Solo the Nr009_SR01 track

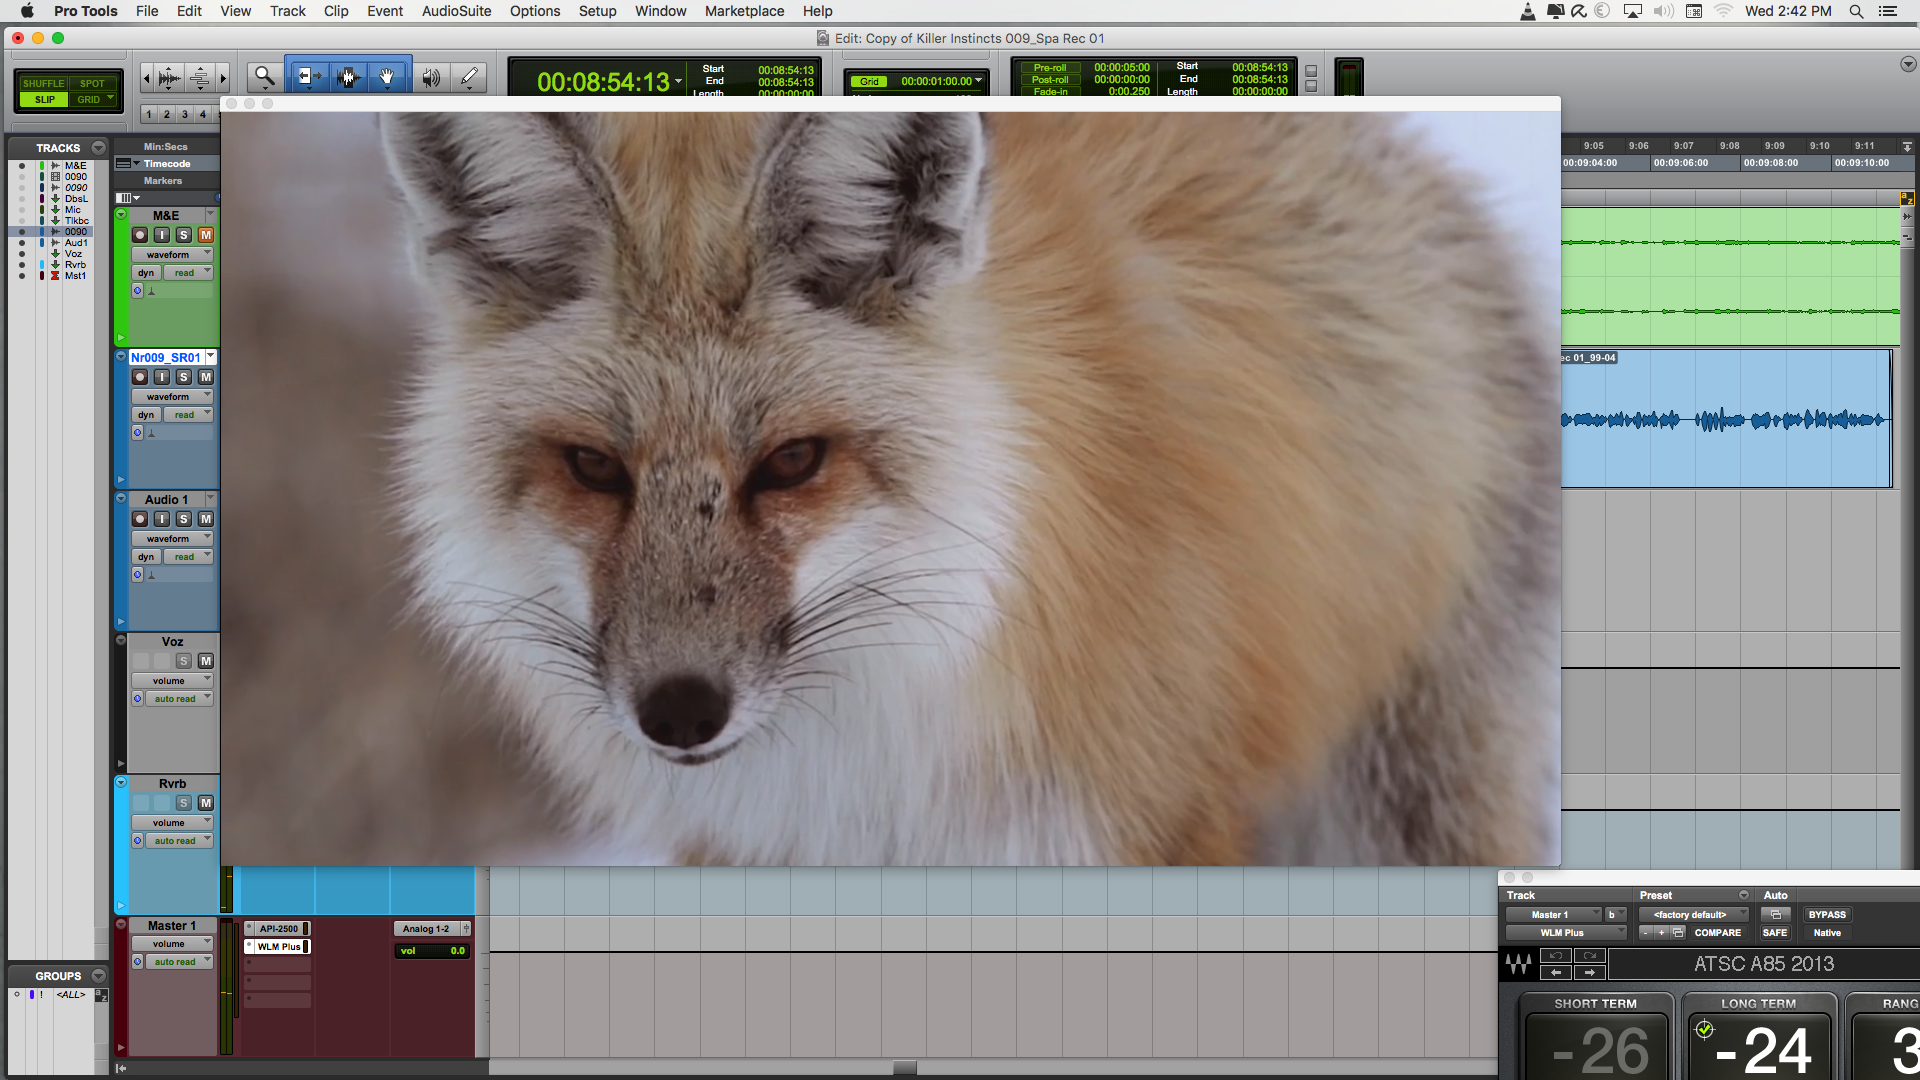(184, 377)
